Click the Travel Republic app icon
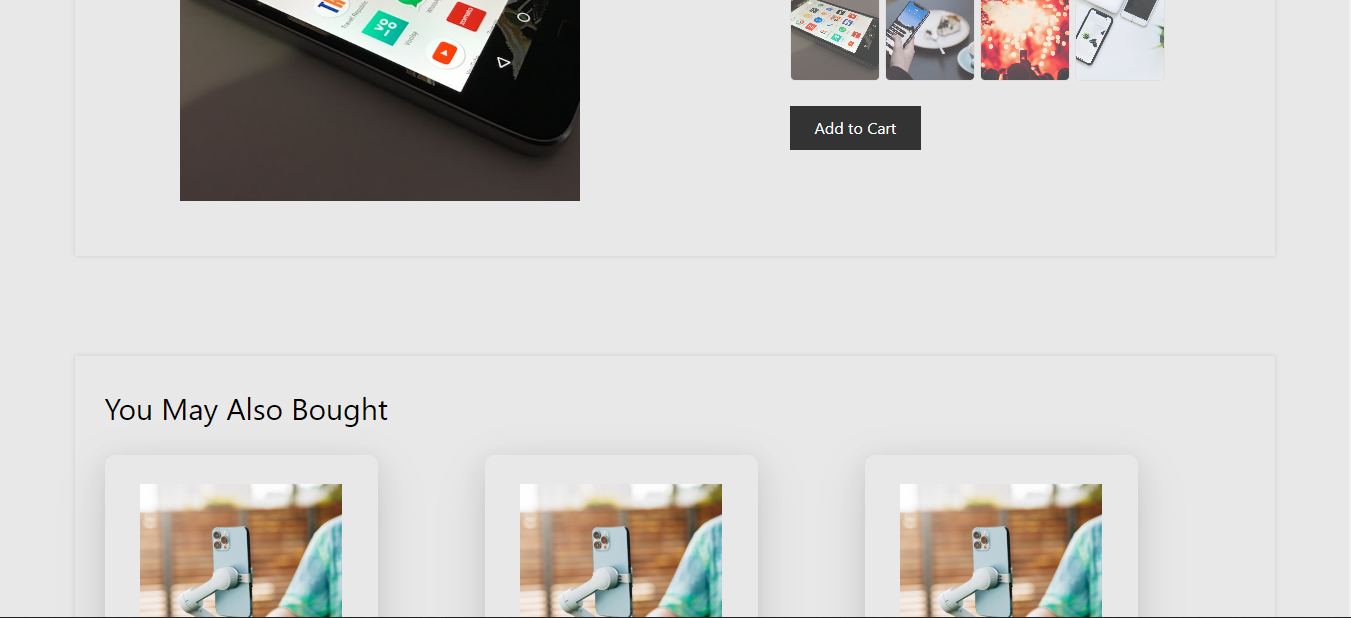The height and width of the screenshot is (618, 1351). coord(330,5)
